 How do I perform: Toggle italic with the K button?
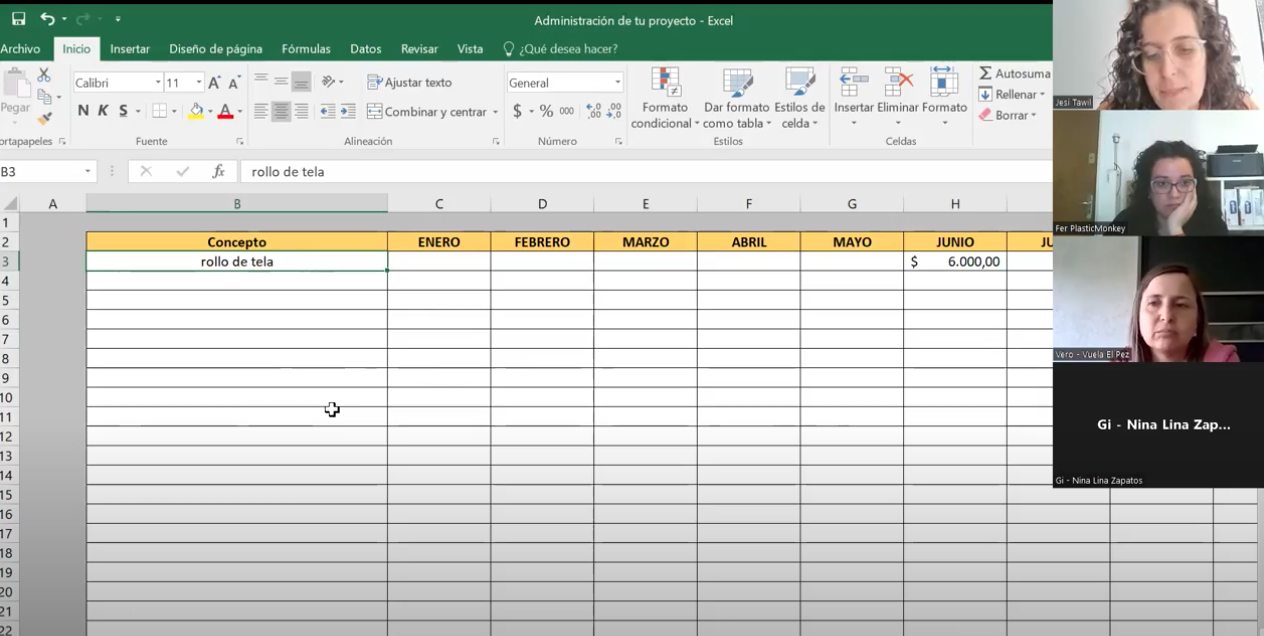click(x=103, y=111)
